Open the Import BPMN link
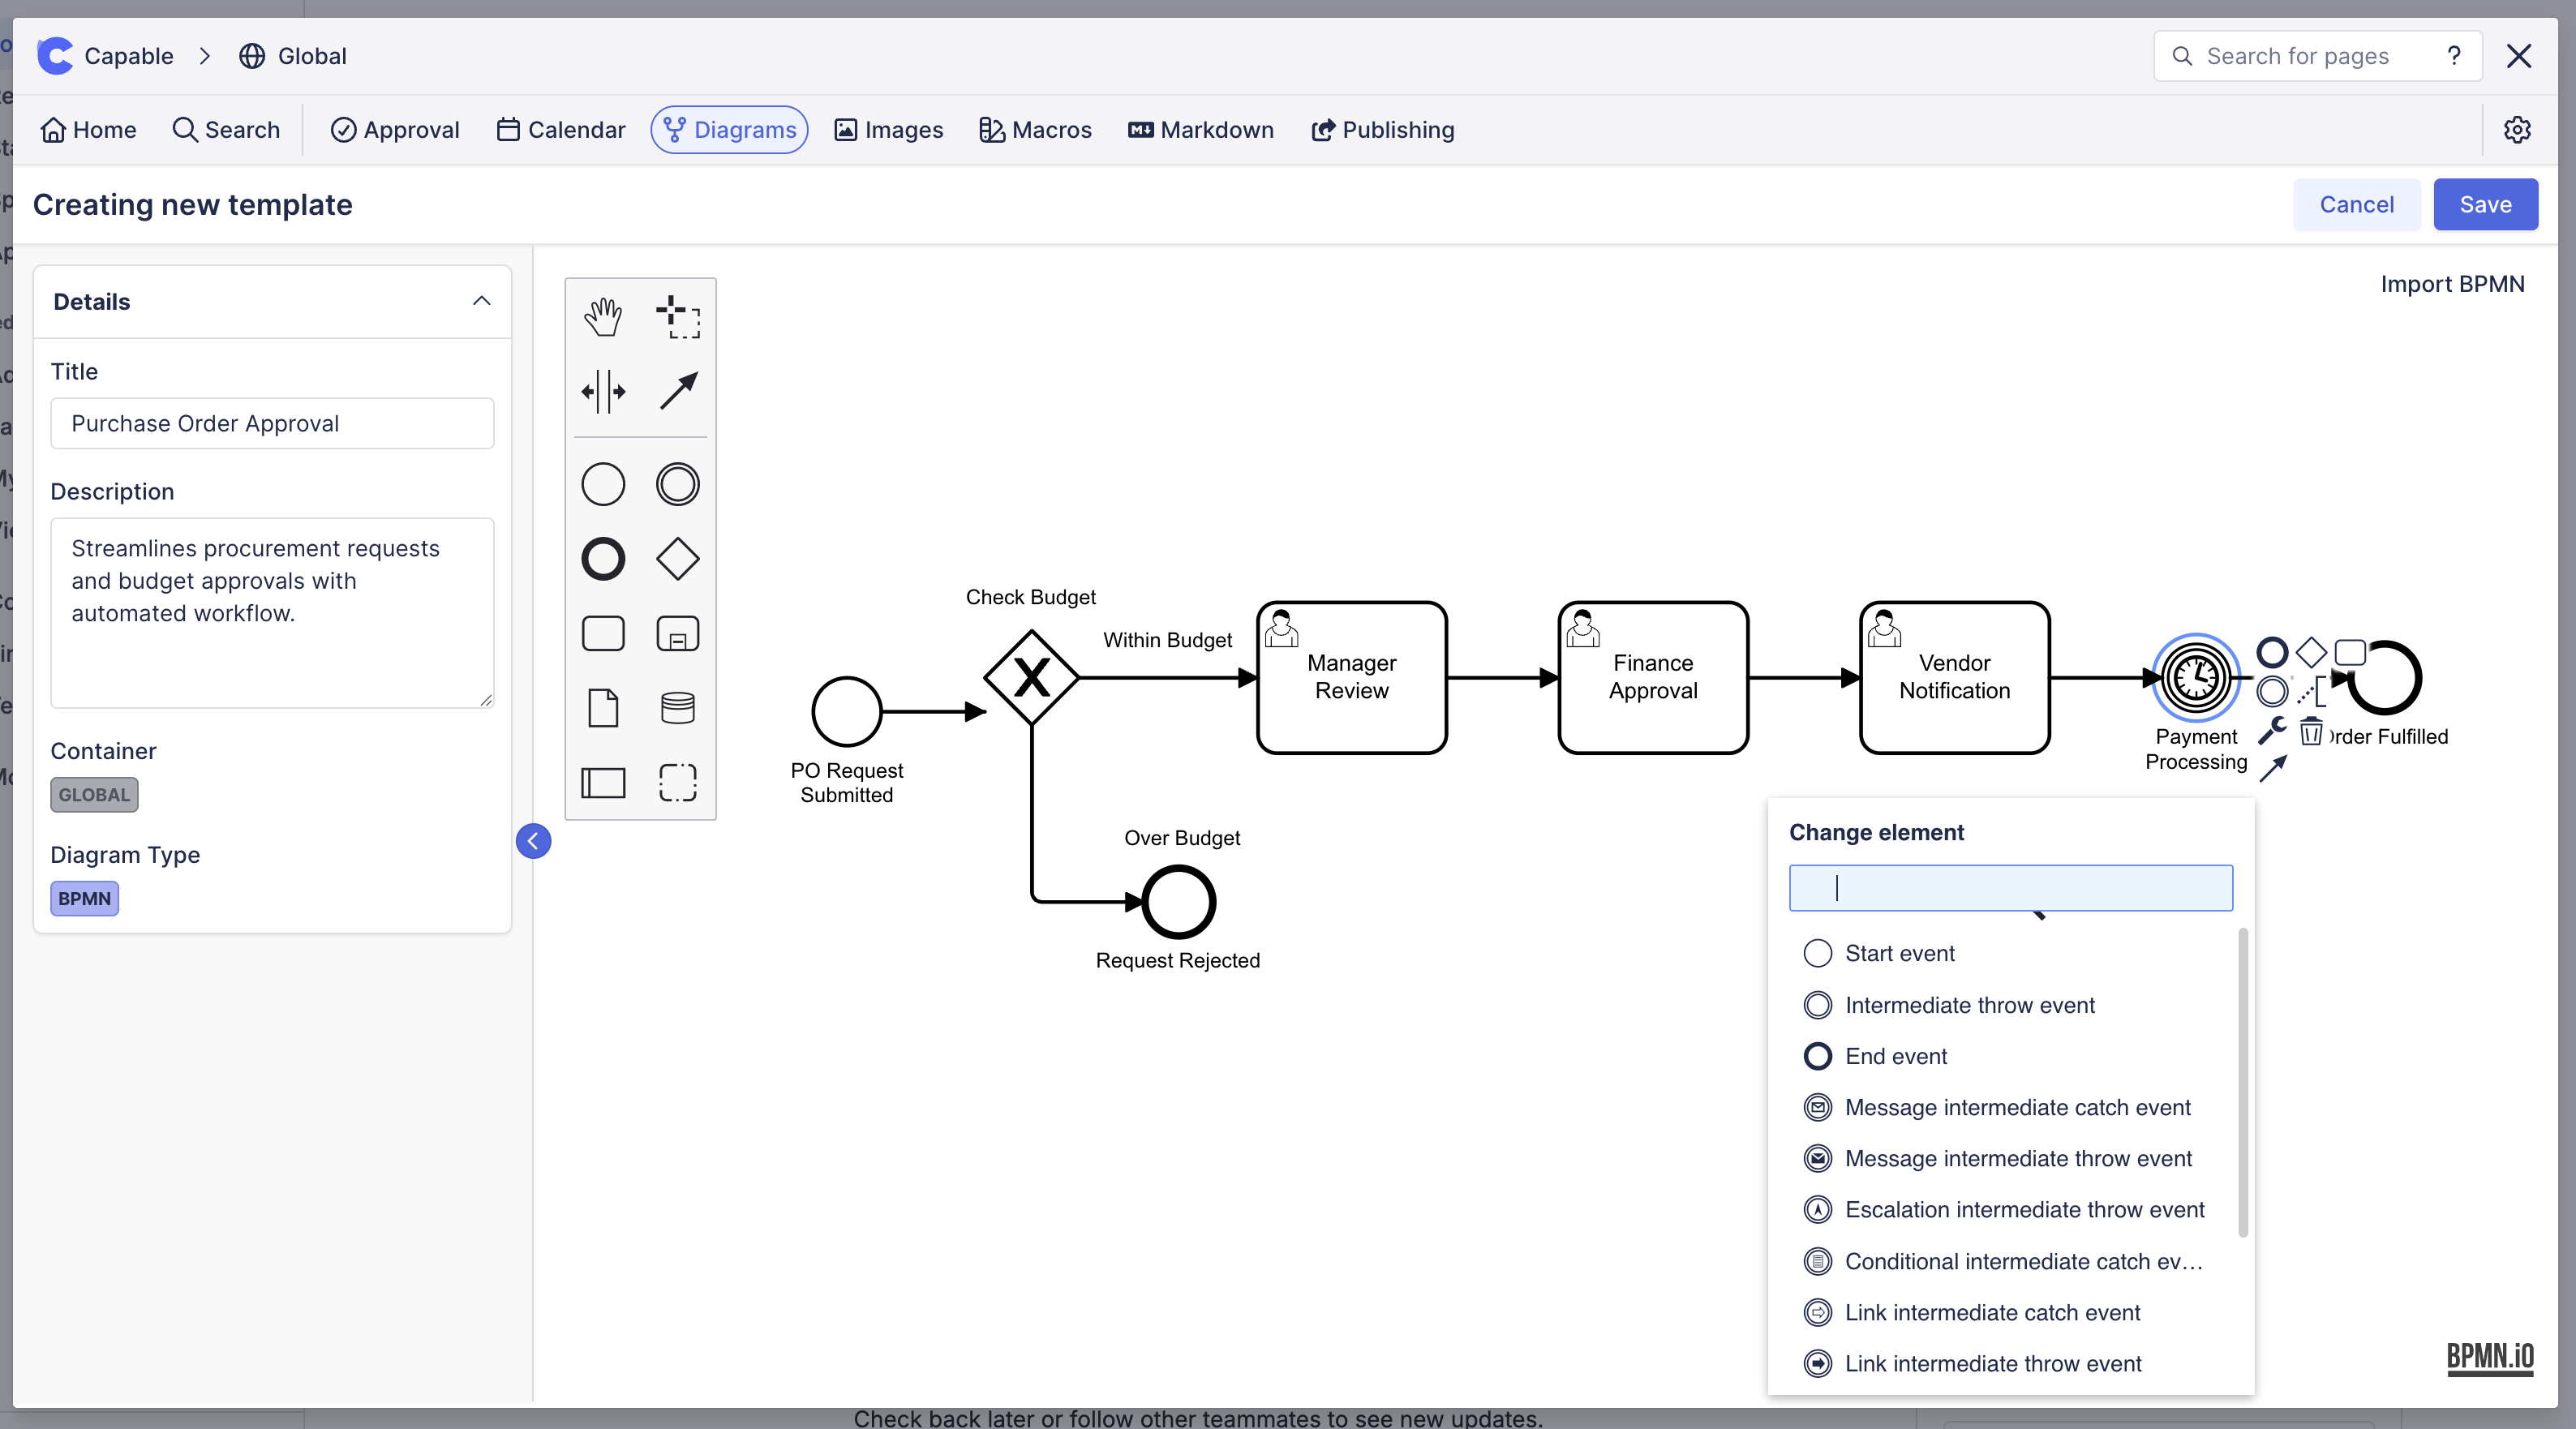 [x=2452, y=283]
